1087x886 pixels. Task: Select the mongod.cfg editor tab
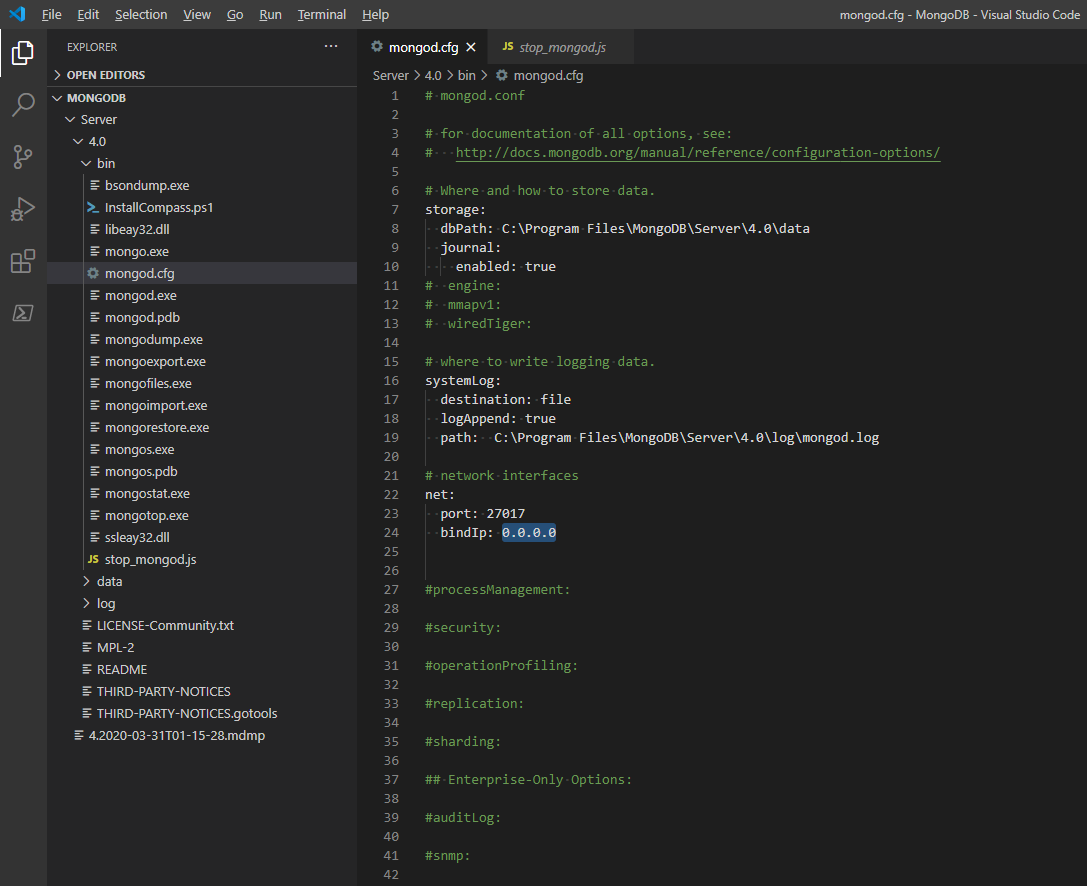pos(423,47)
